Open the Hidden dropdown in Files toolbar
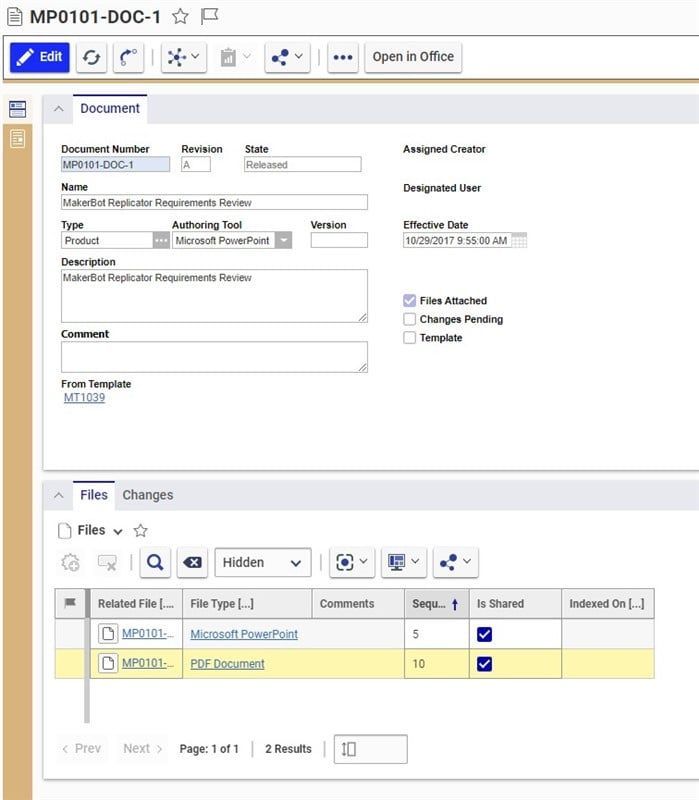Viewport: 699px width, 800px height. [262, 563]
